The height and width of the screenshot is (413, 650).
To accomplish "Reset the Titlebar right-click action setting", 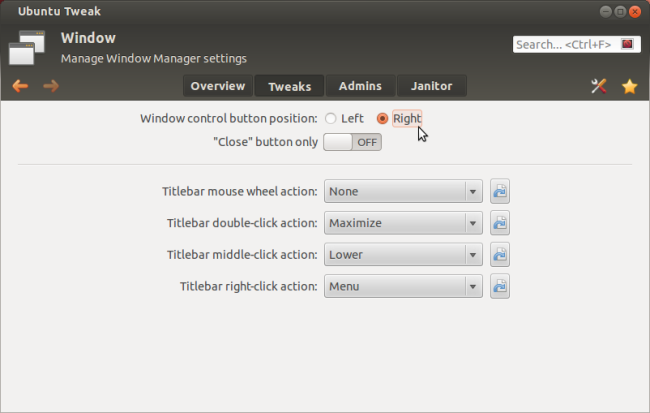I will (x=500, y=286).
